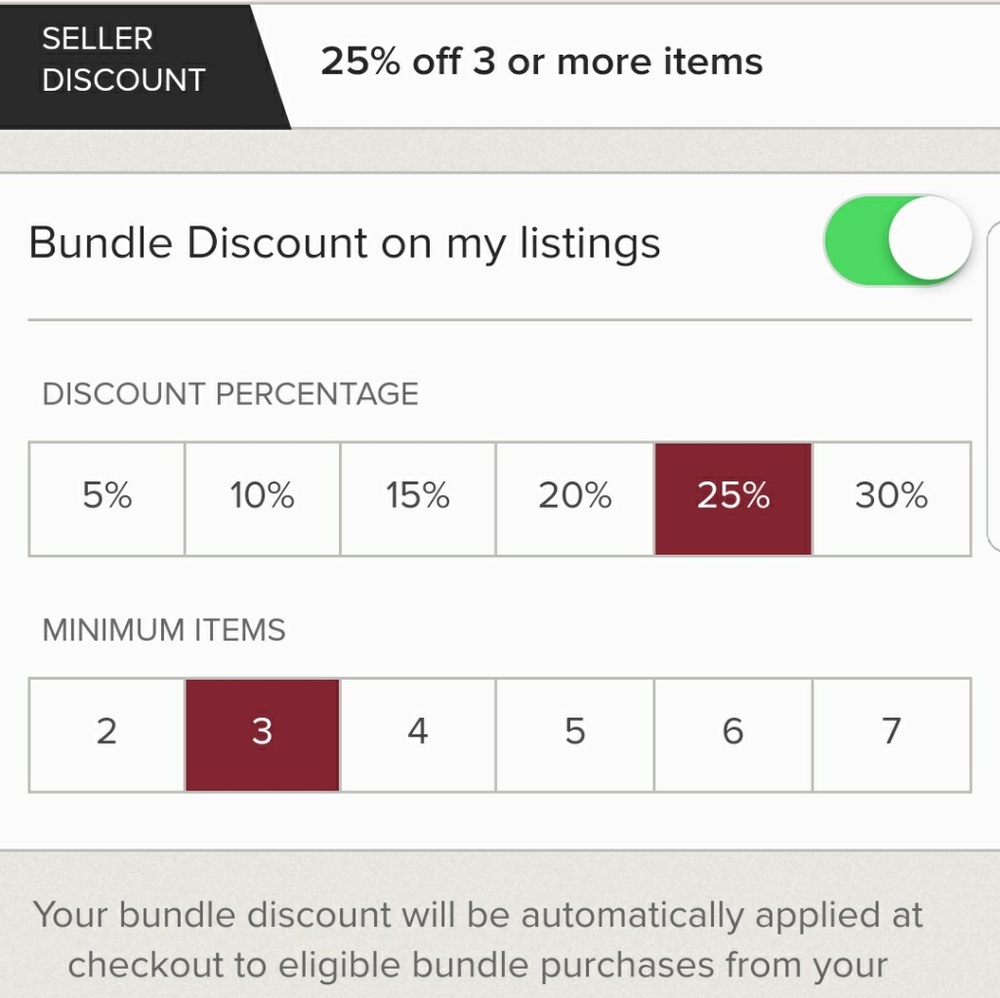Toggle Bundle Discount on my listings

tap(897, 241)
